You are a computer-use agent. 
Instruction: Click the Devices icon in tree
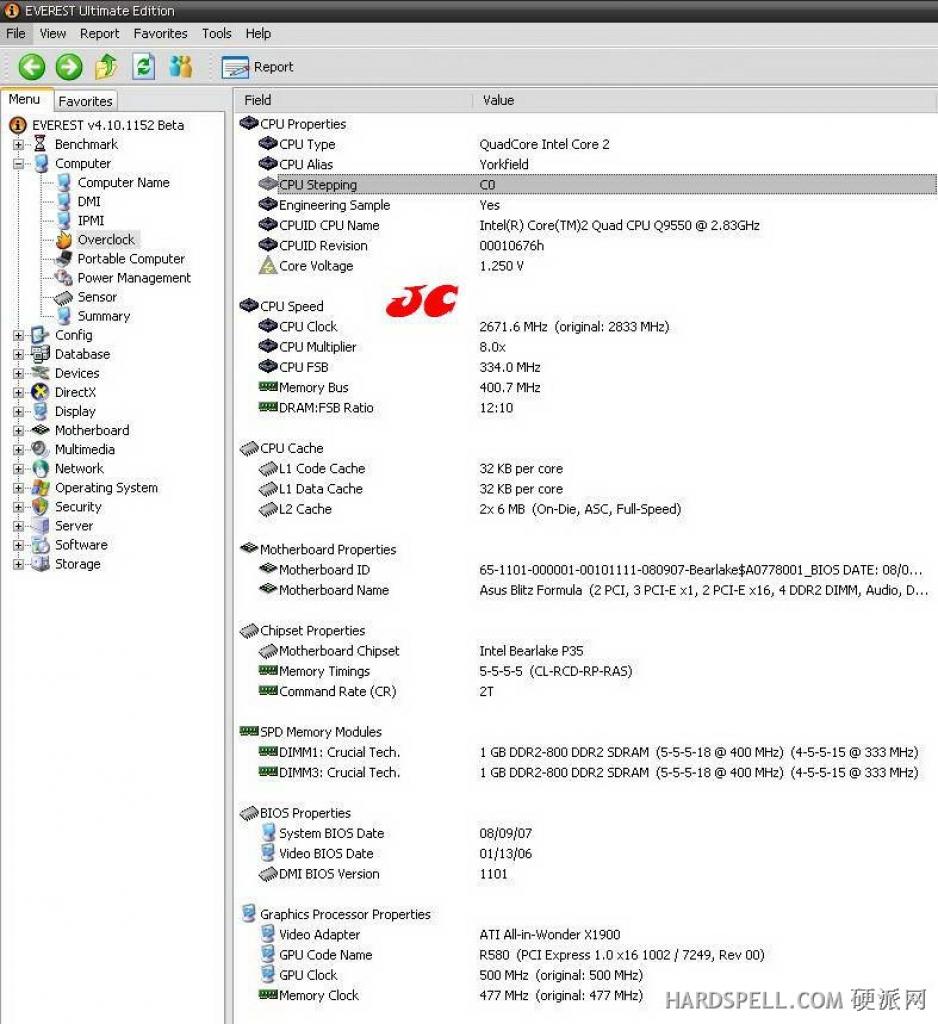(40, 373)
